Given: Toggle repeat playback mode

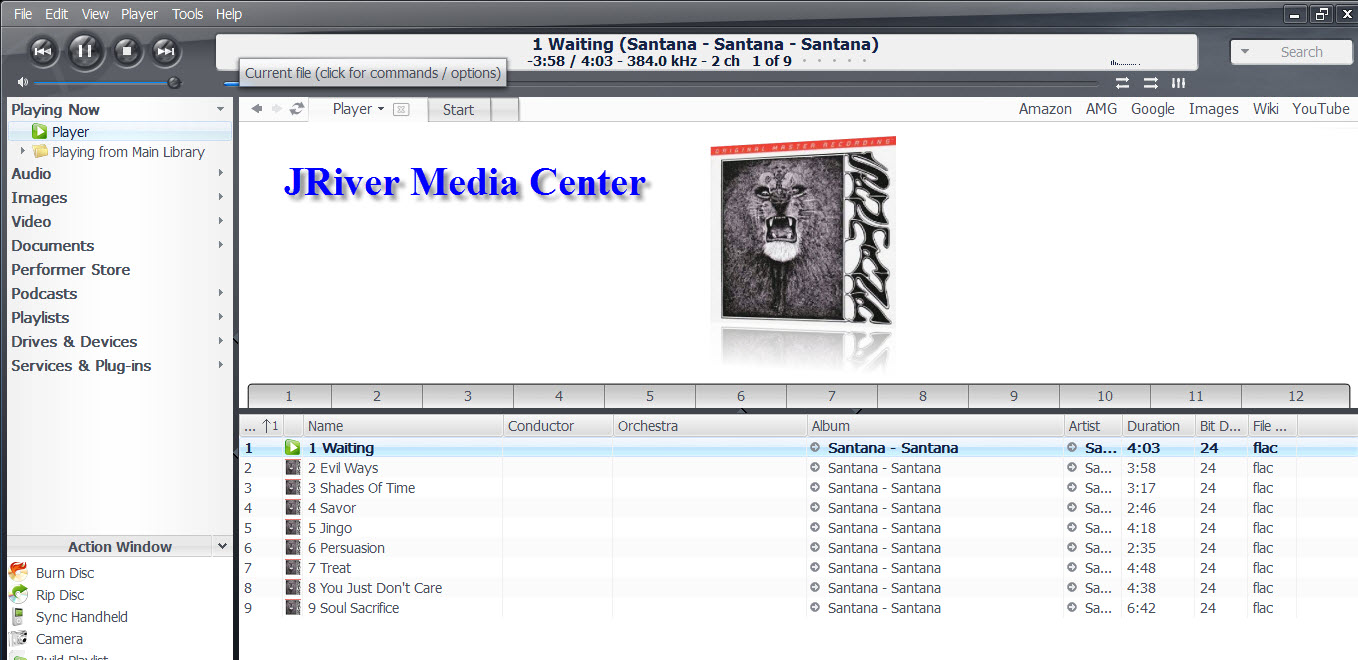Looking at the screenshot, I should [x=1123, y=83].
